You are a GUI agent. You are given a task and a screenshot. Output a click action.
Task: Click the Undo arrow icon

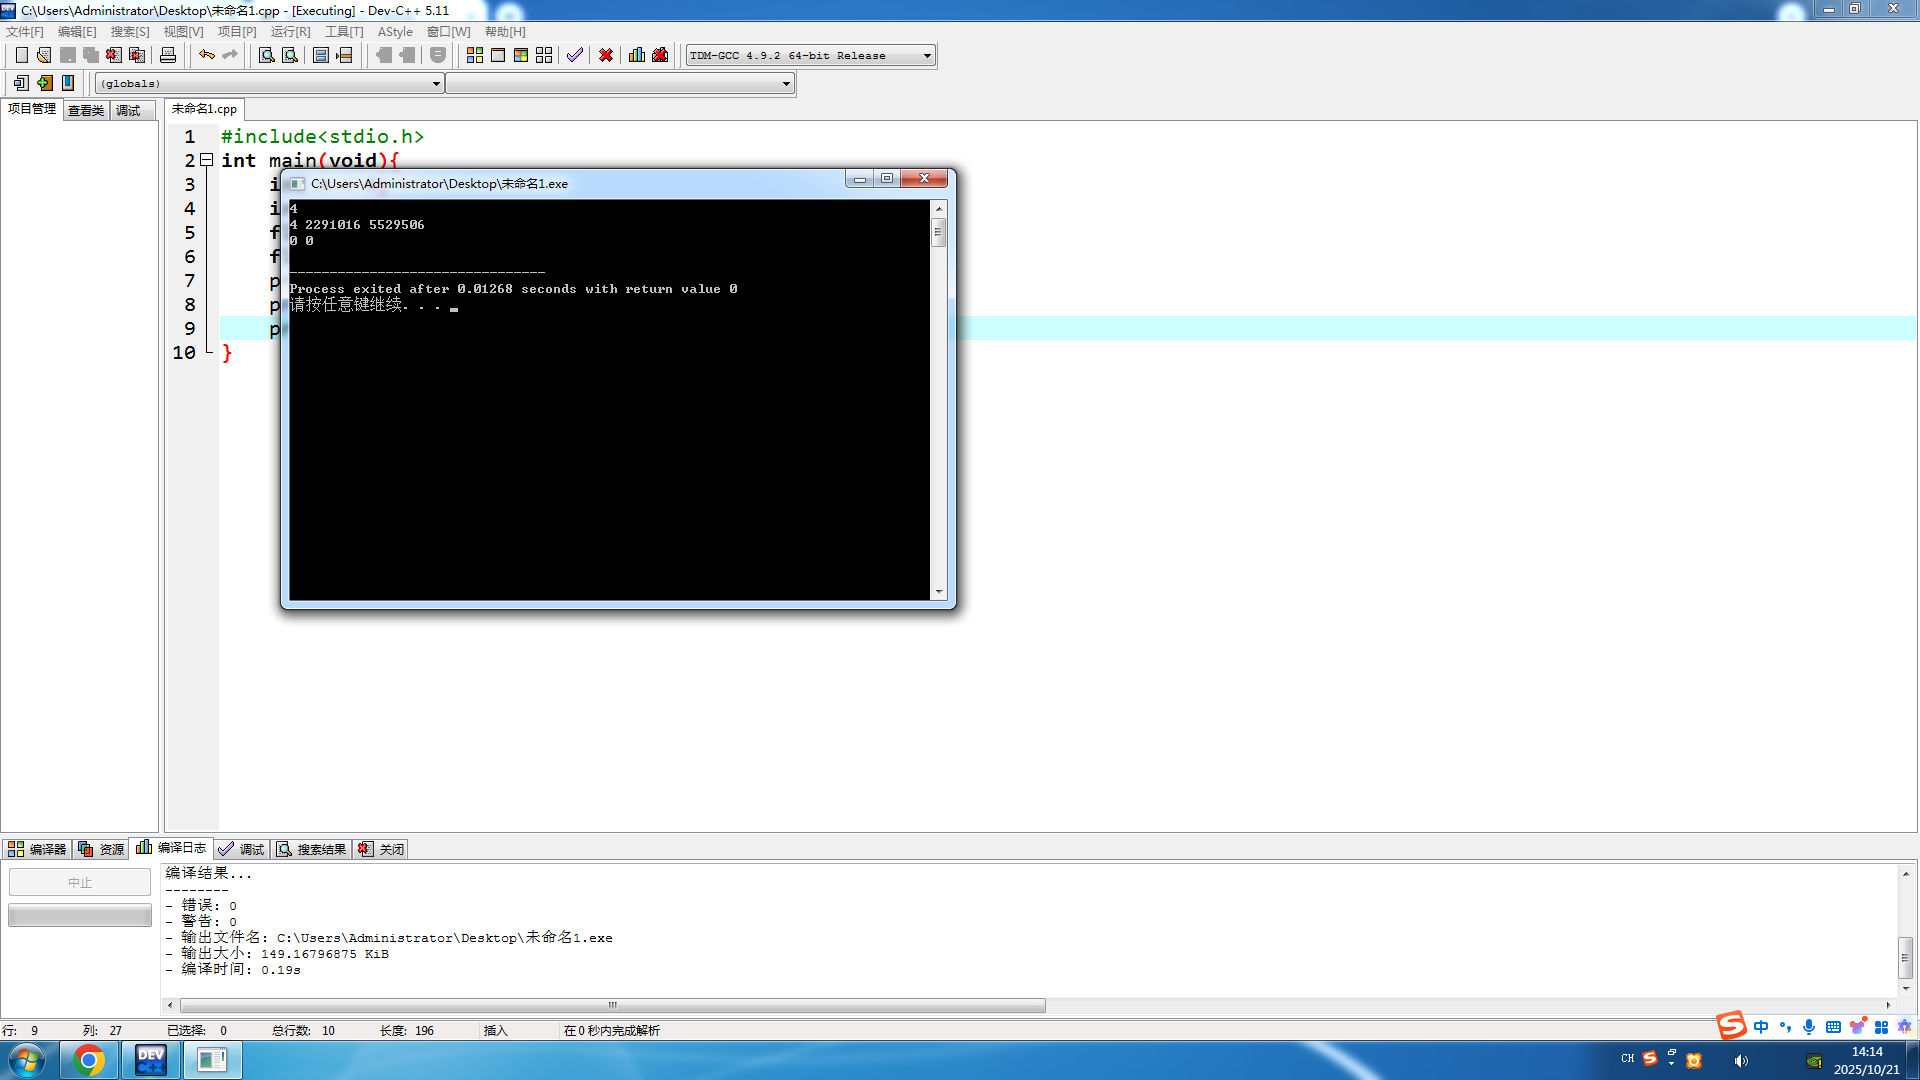tap(206, 55)
